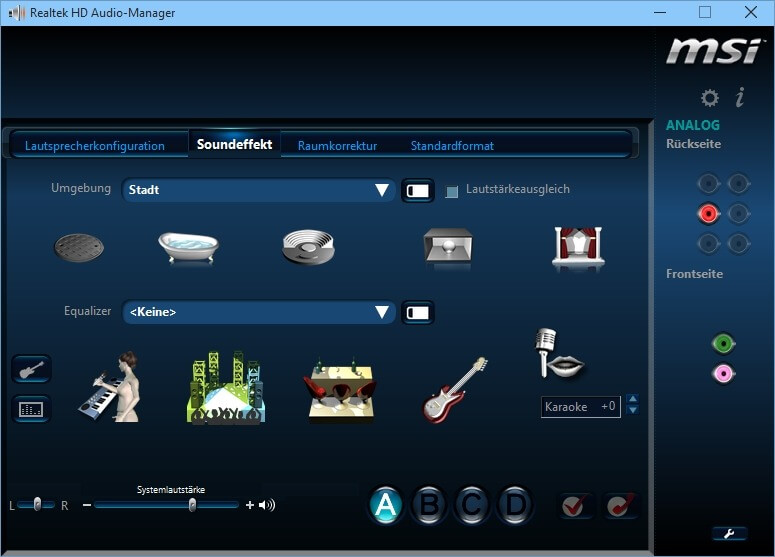Switch to the Raumkorrektur tab
The height and width of the screenshot is (557, 775).
(338, 146)
